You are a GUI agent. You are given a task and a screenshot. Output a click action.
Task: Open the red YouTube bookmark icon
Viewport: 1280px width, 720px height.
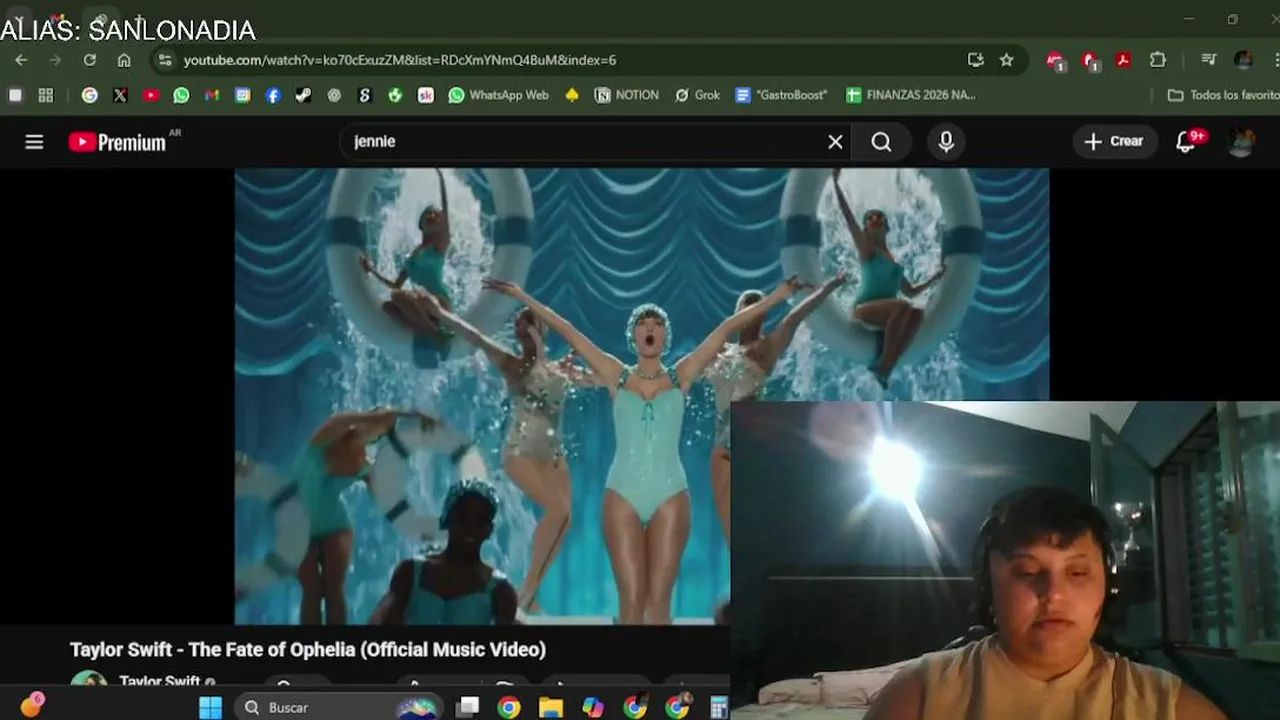pyautogui.click(x=151, y=95)
